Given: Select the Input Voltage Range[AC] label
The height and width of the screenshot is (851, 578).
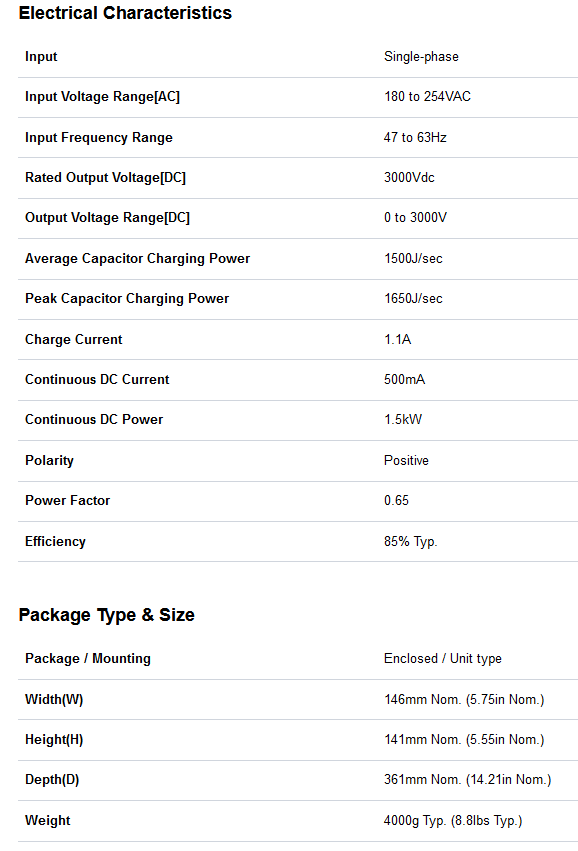Looking at the screenshot, I should point(102,97).
